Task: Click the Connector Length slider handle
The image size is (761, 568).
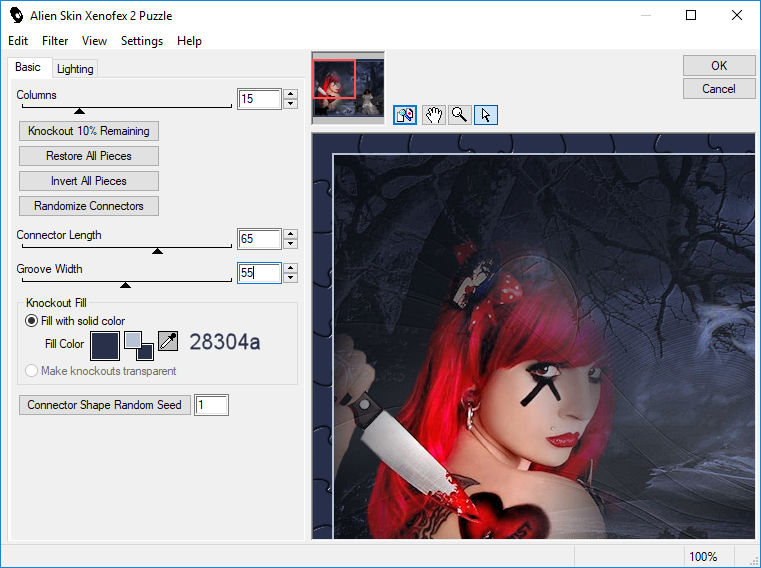Action: (157, 251)
